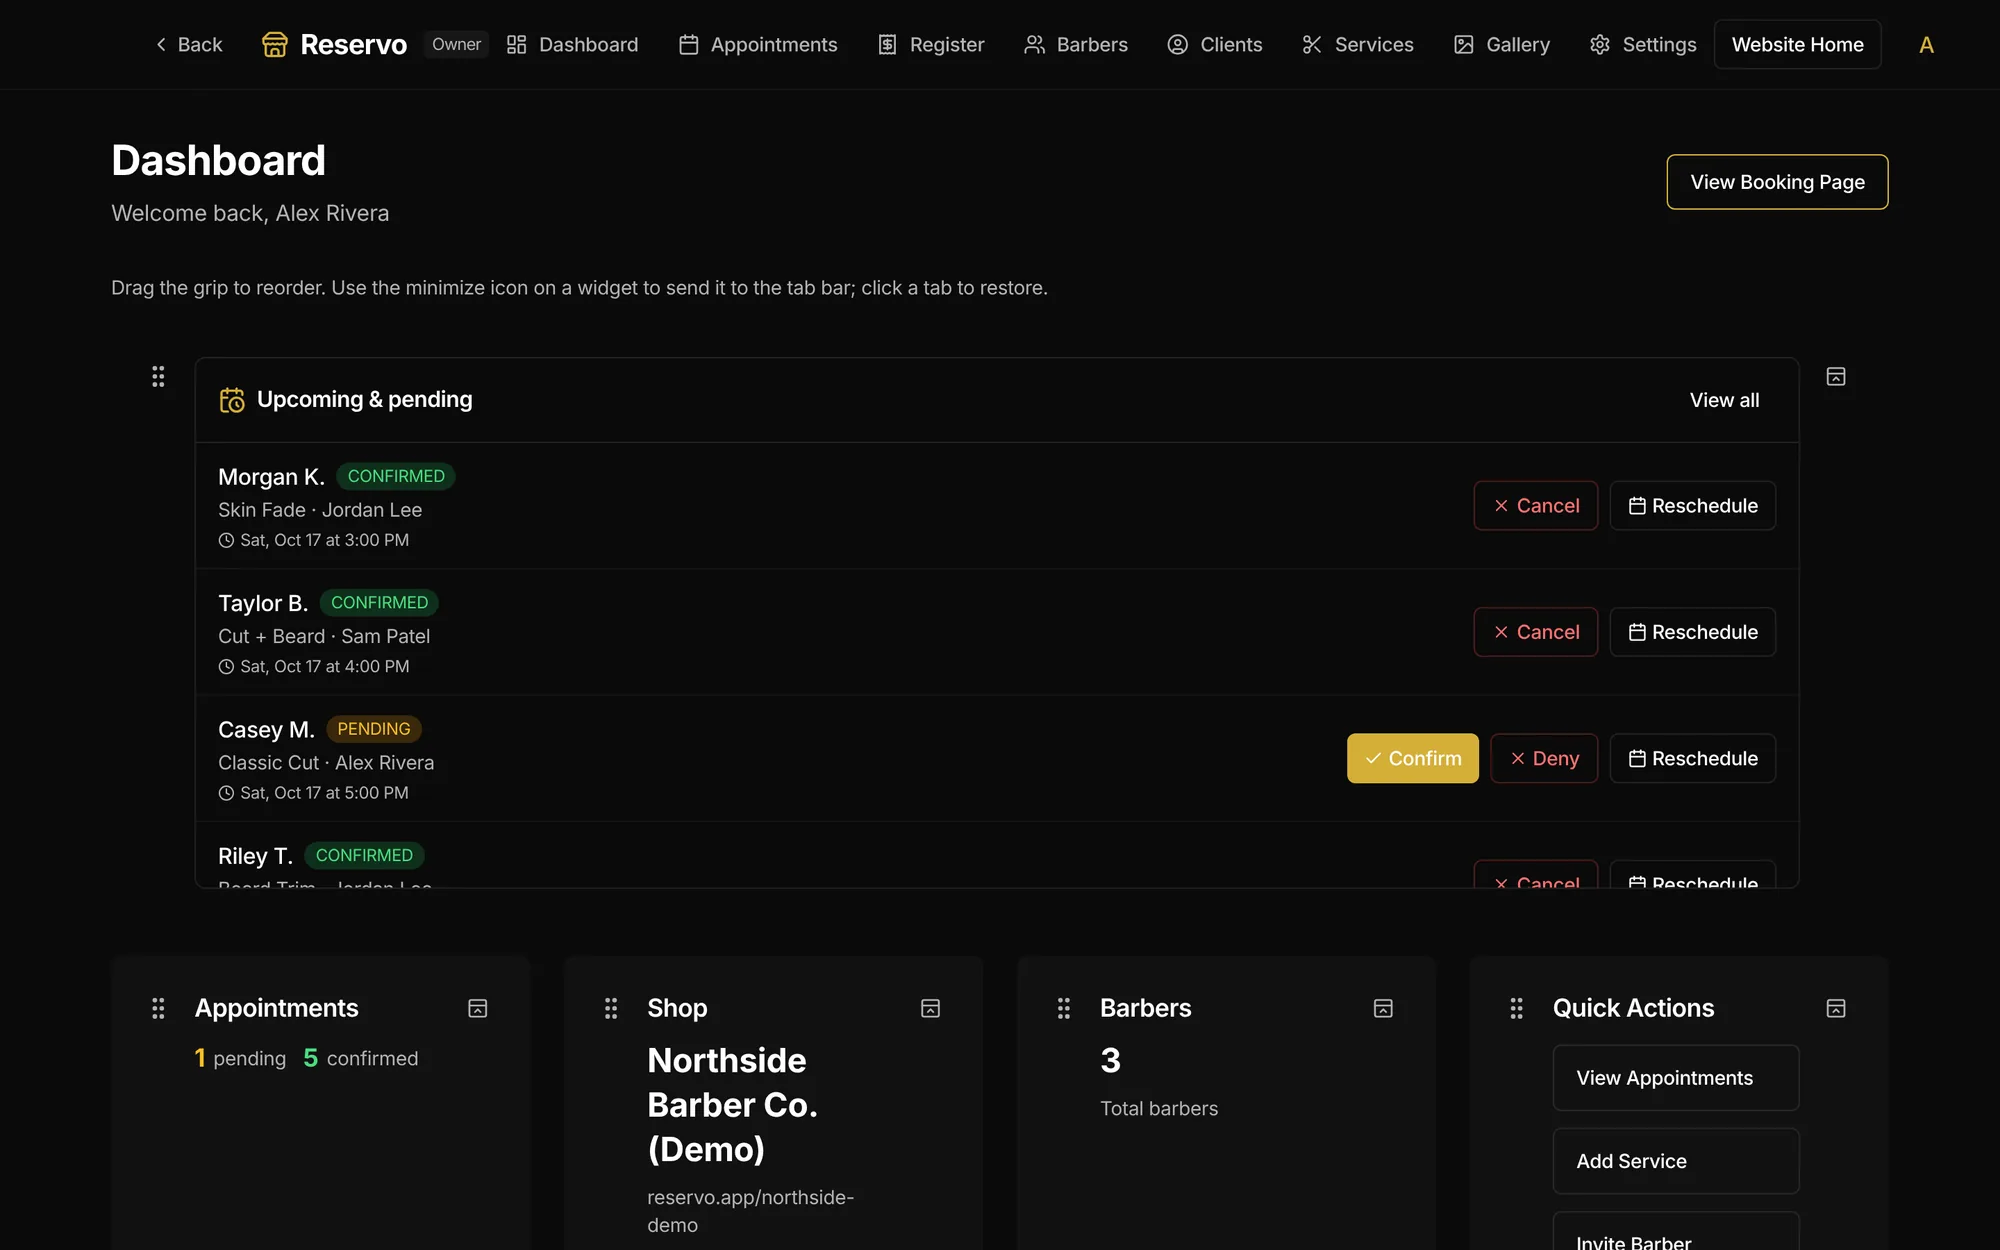Open the user avatar A menu
Viewport: 2000px width, 1250px height.
click(x=1926, y=45)
